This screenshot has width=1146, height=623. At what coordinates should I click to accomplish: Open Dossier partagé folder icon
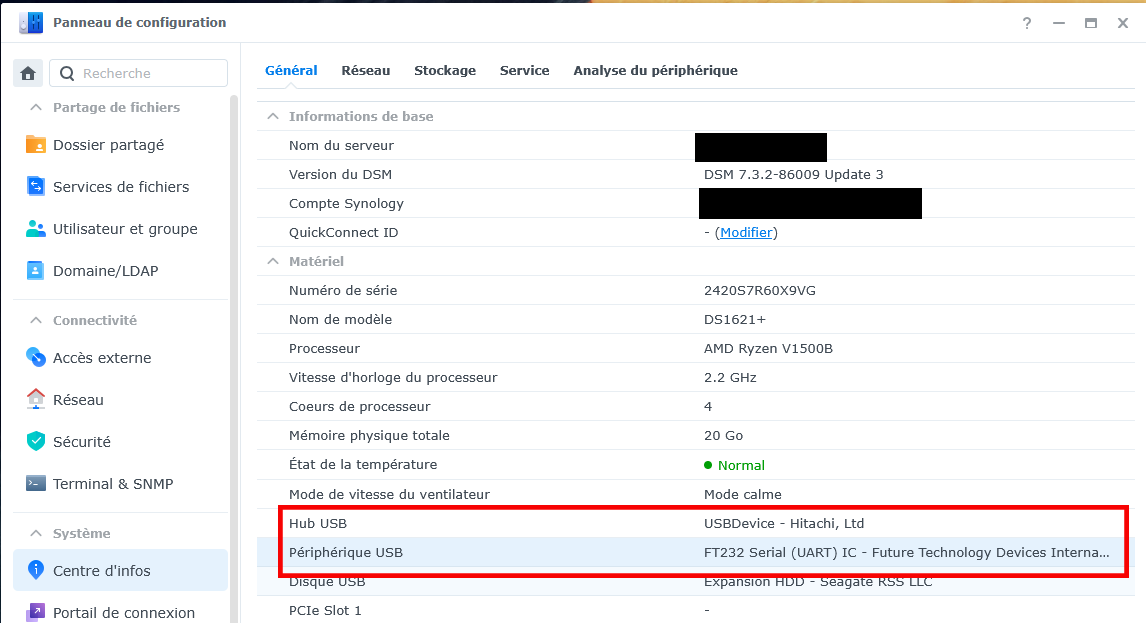tap(35, 145)
